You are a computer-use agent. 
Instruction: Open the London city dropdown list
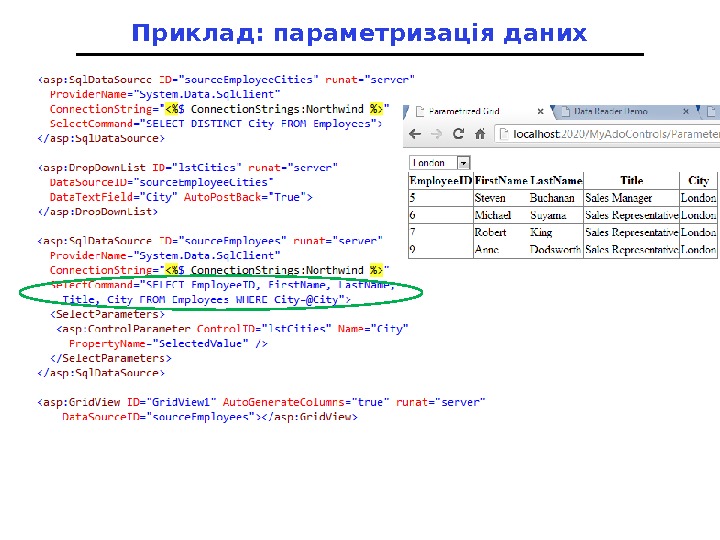(439, 163)
